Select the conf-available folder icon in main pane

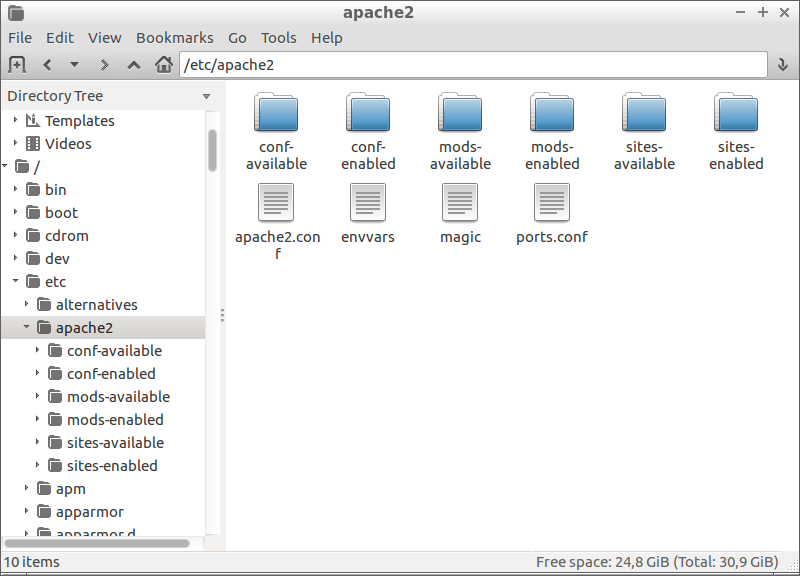tap(276, 112)
